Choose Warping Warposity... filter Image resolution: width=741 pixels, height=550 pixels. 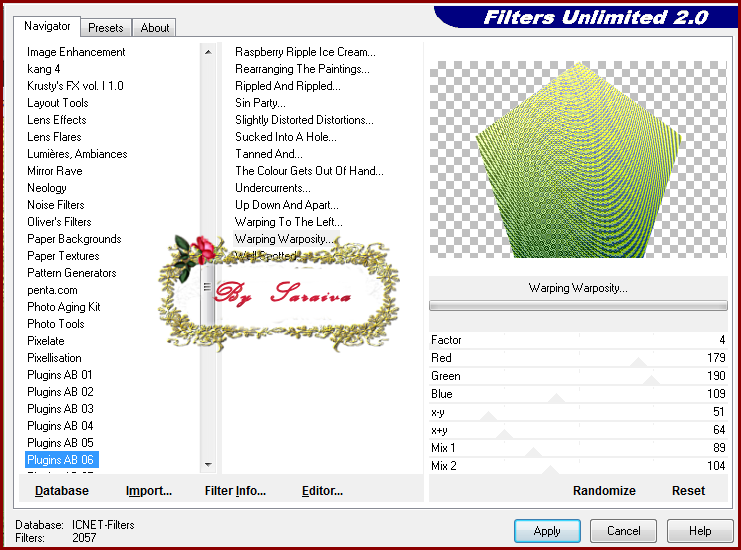coord(286,239)
